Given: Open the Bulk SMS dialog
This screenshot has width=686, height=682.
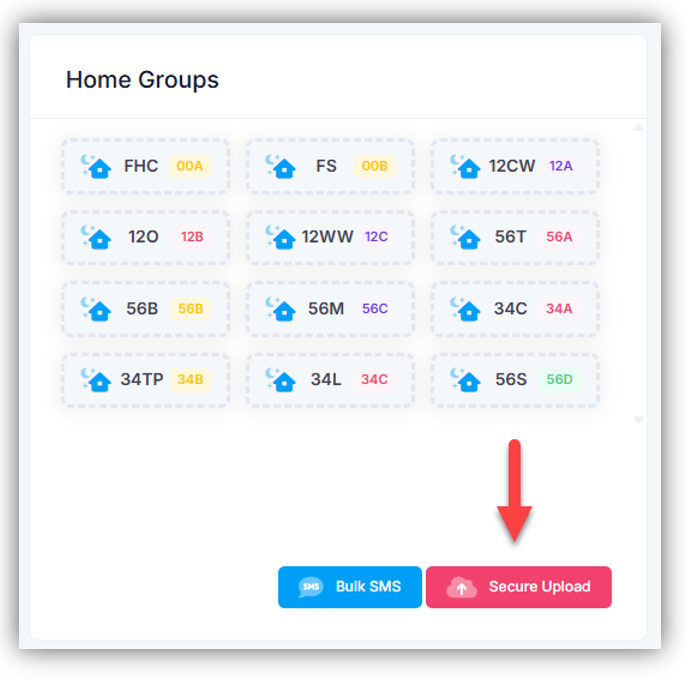Looking at the screenshot, I should pyautogui.click(x=350, y=587).
